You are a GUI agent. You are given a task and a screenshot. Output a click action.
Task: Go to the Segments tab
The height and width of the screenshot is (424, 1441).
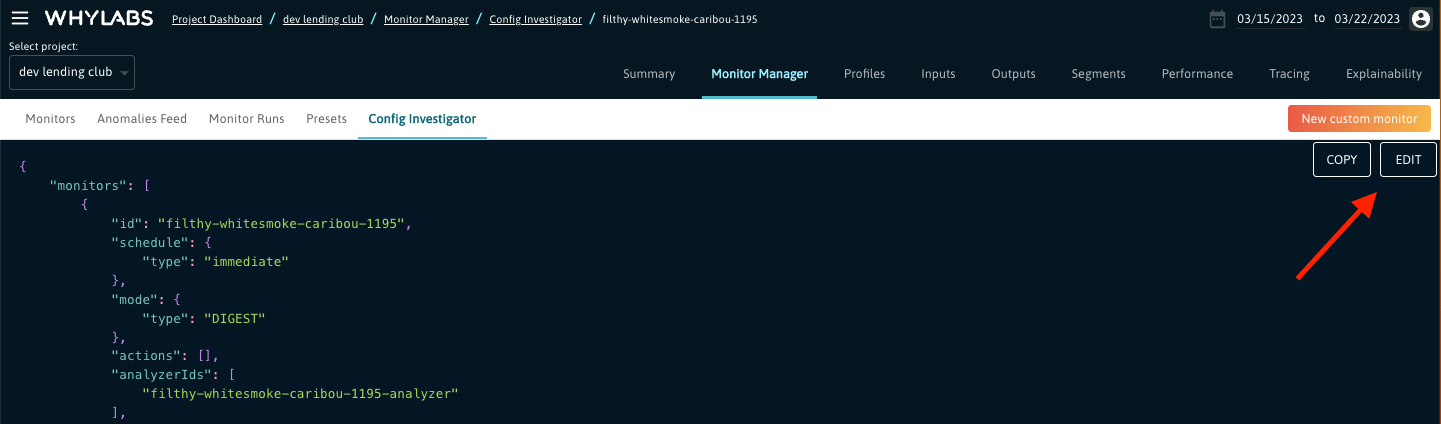[1098, 73]
